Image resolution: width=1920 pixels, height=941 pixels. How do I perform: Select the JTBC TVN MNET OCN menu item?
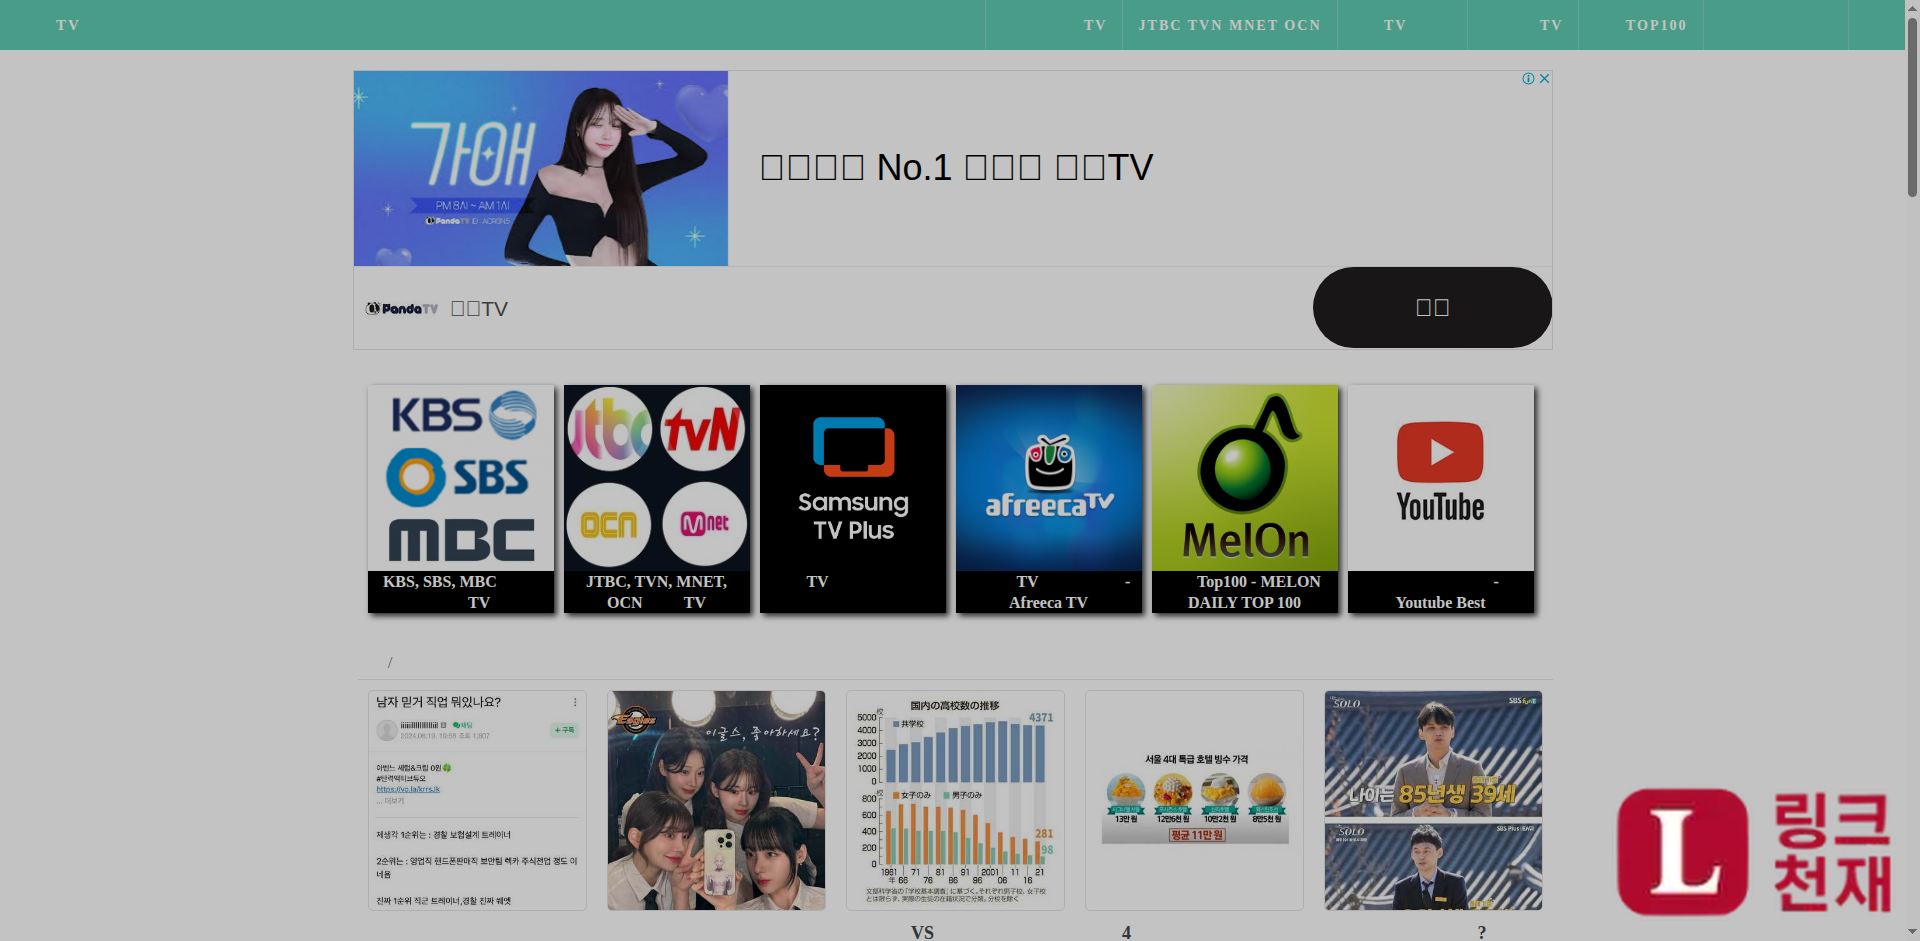tap(1230, 25)
